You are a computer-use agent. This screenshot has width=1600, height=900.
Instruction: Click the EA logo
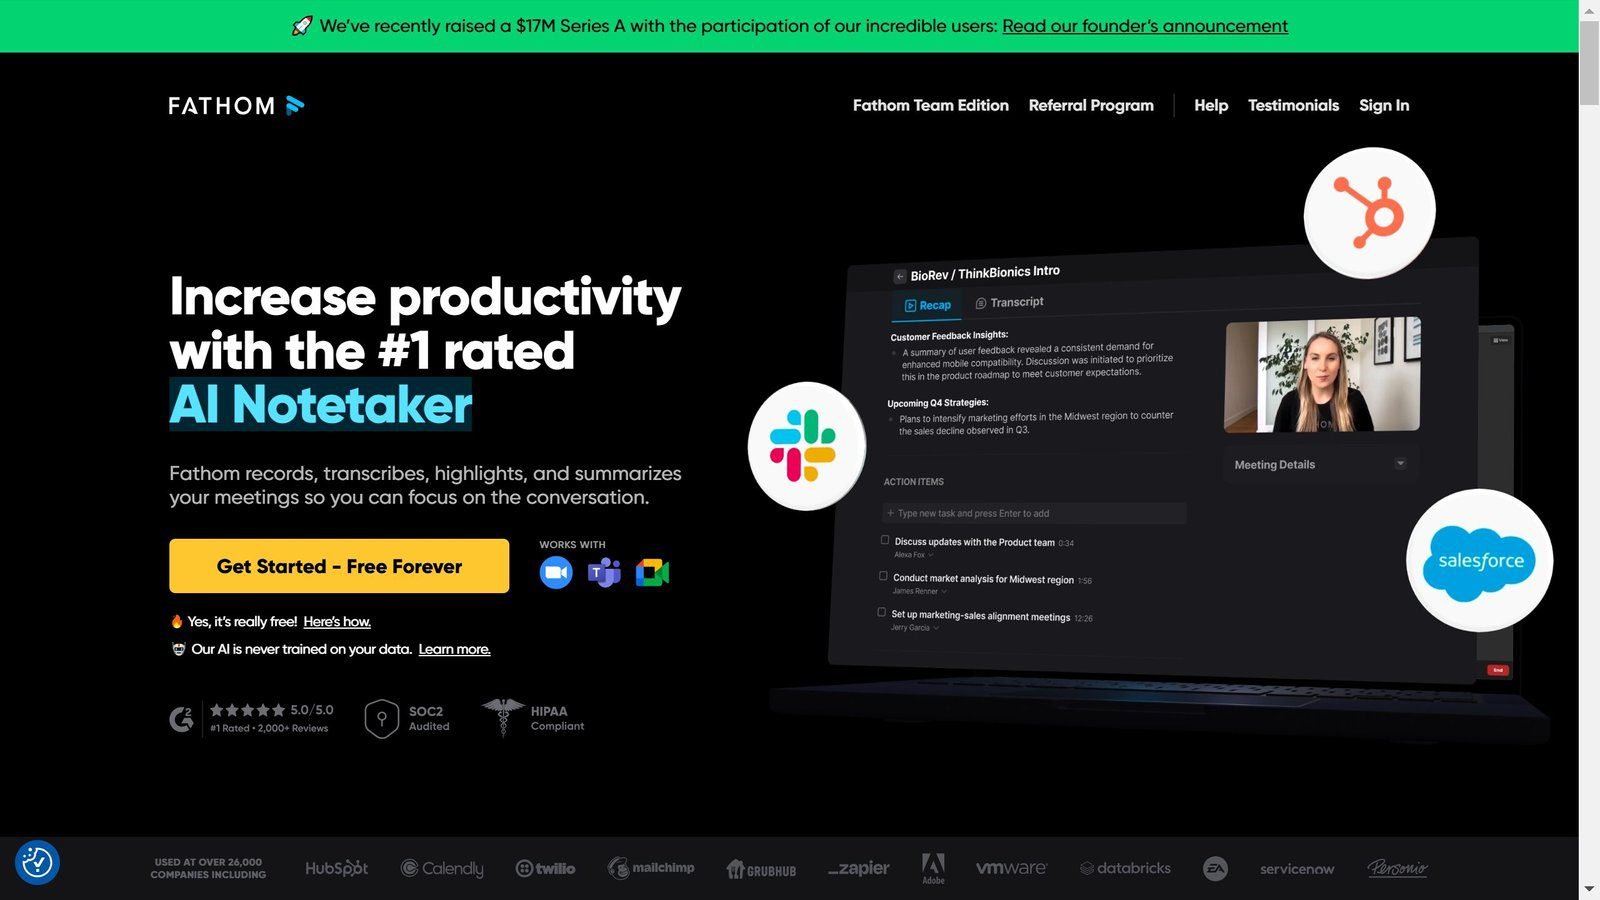(1215, 868)
